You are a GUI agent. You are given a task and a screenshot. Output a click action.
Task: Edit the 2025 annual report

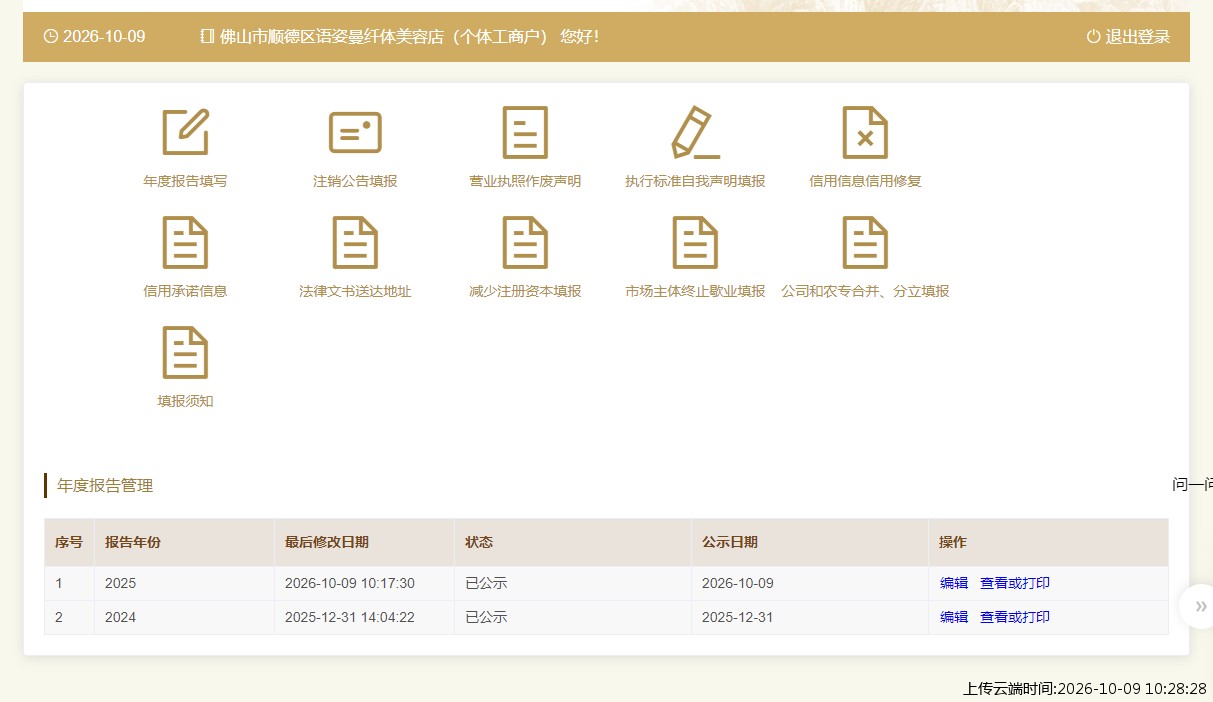[954, 583]
